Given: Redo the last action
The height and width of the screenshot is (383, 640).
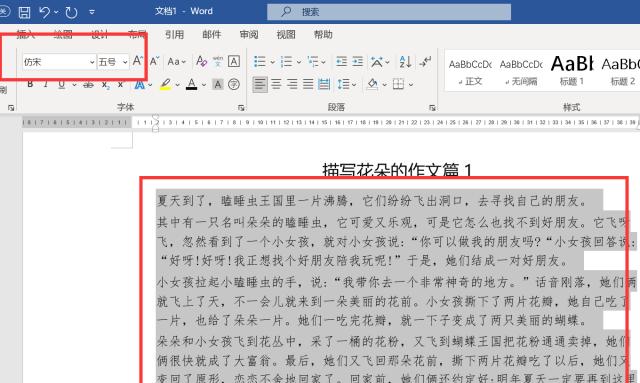Looking at the screenshot, I should pyautogui.click(x=71, y=12).
